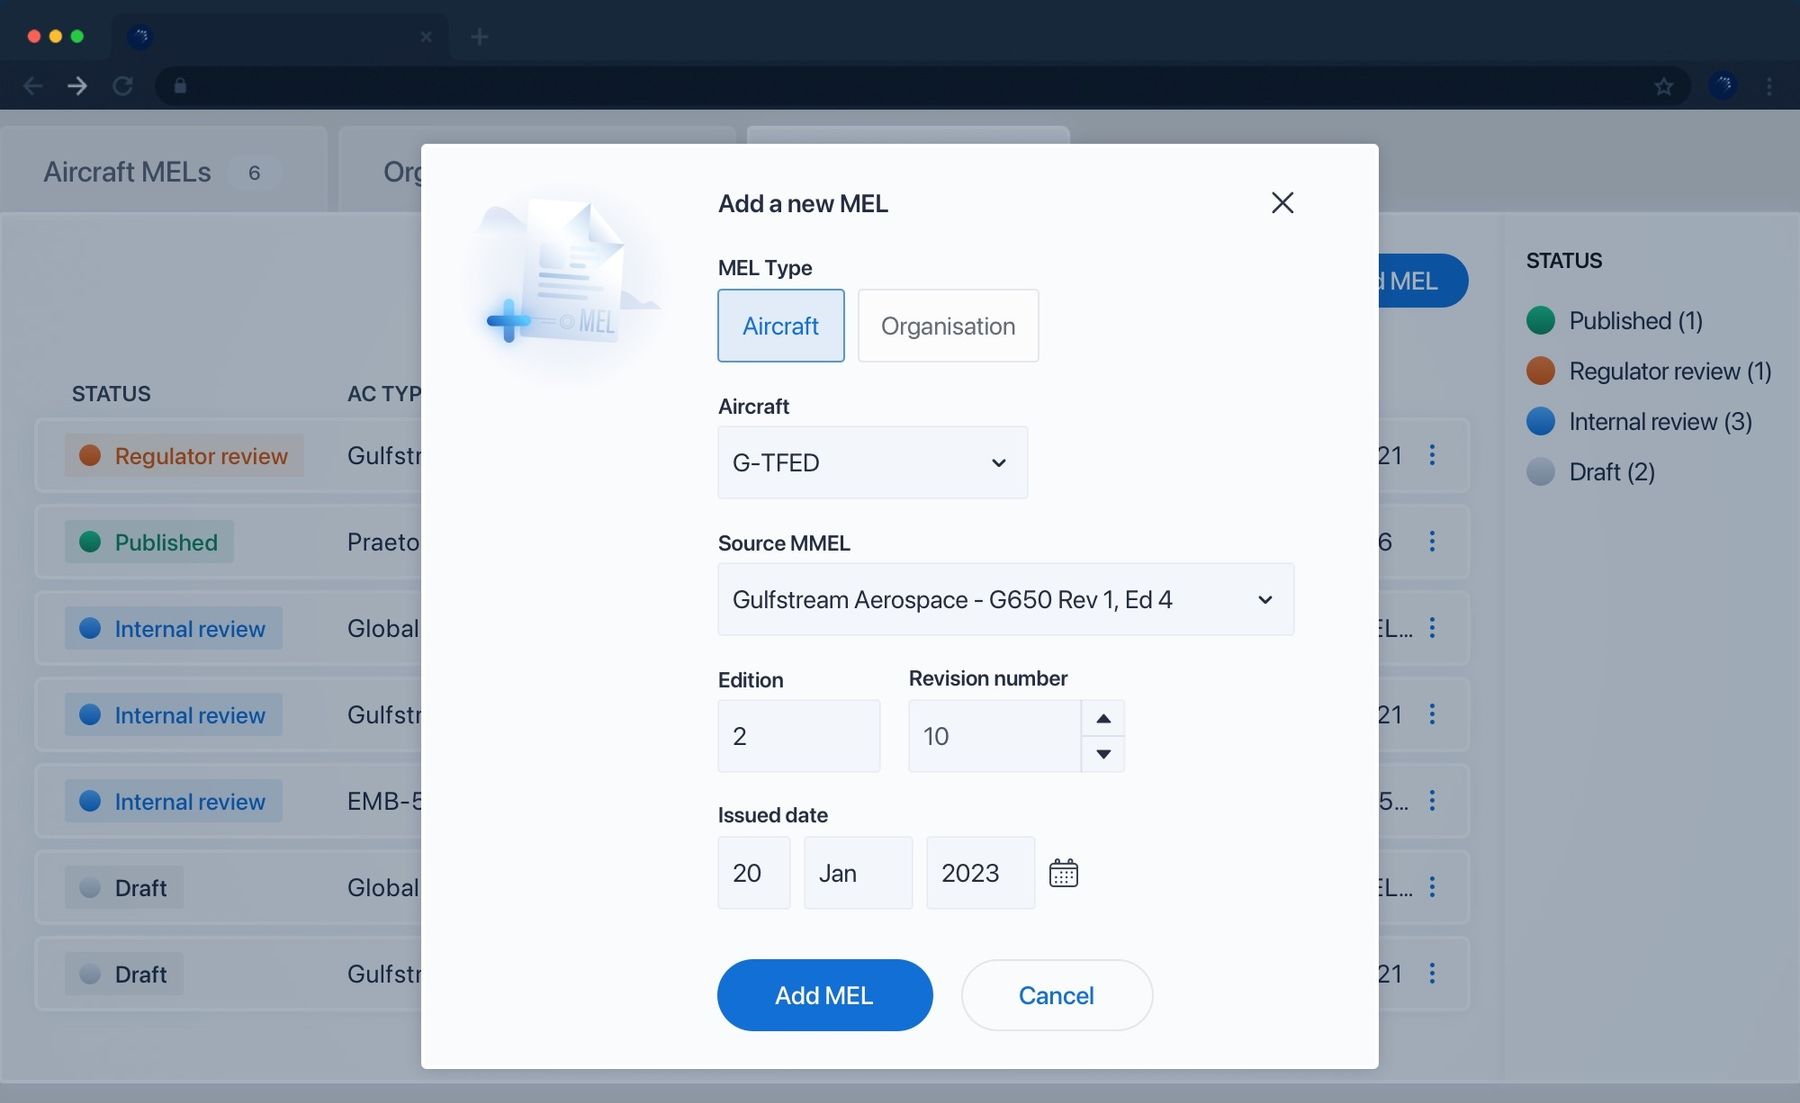This screenshot has height=1103, width=1800.
Task: Reload the page with the browser refresh icon
Action: (123, 87)
